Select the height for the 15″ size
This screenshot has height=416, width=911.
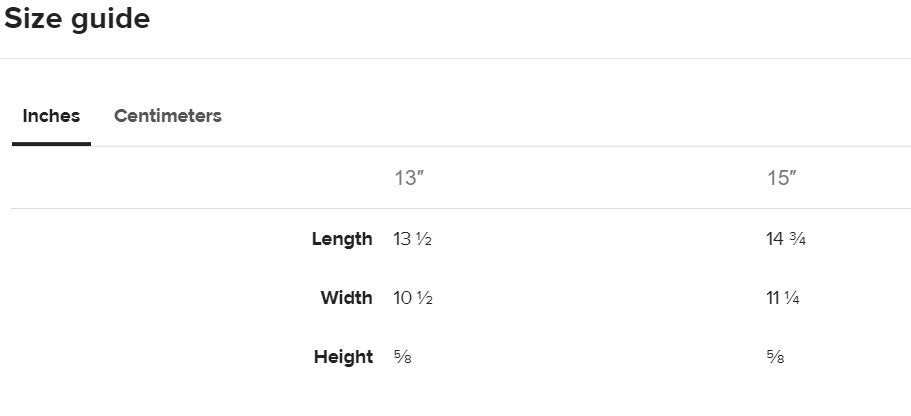tap(775, 357)
